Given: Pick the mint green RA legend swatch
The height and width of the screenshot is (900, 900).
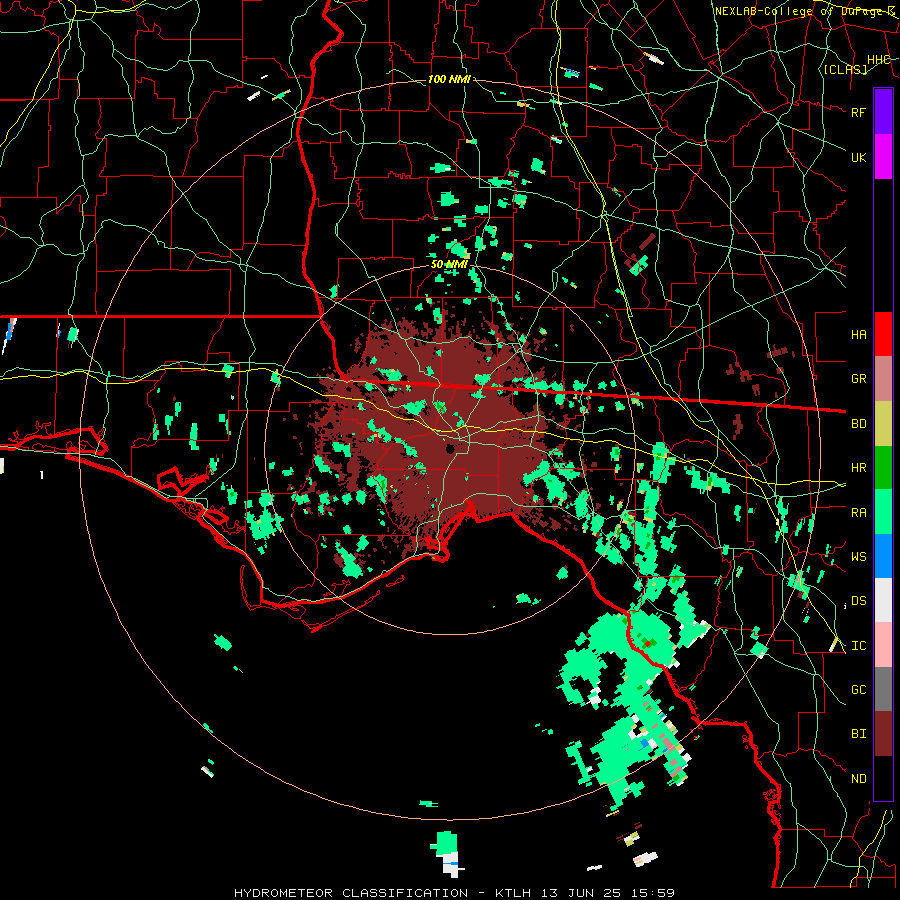Looking at the screenshot, I should coord(883,512).
